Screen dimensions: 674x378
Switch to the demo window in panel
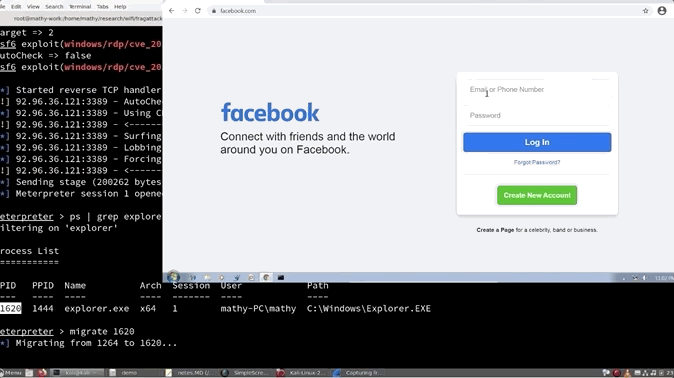point(134,373)
